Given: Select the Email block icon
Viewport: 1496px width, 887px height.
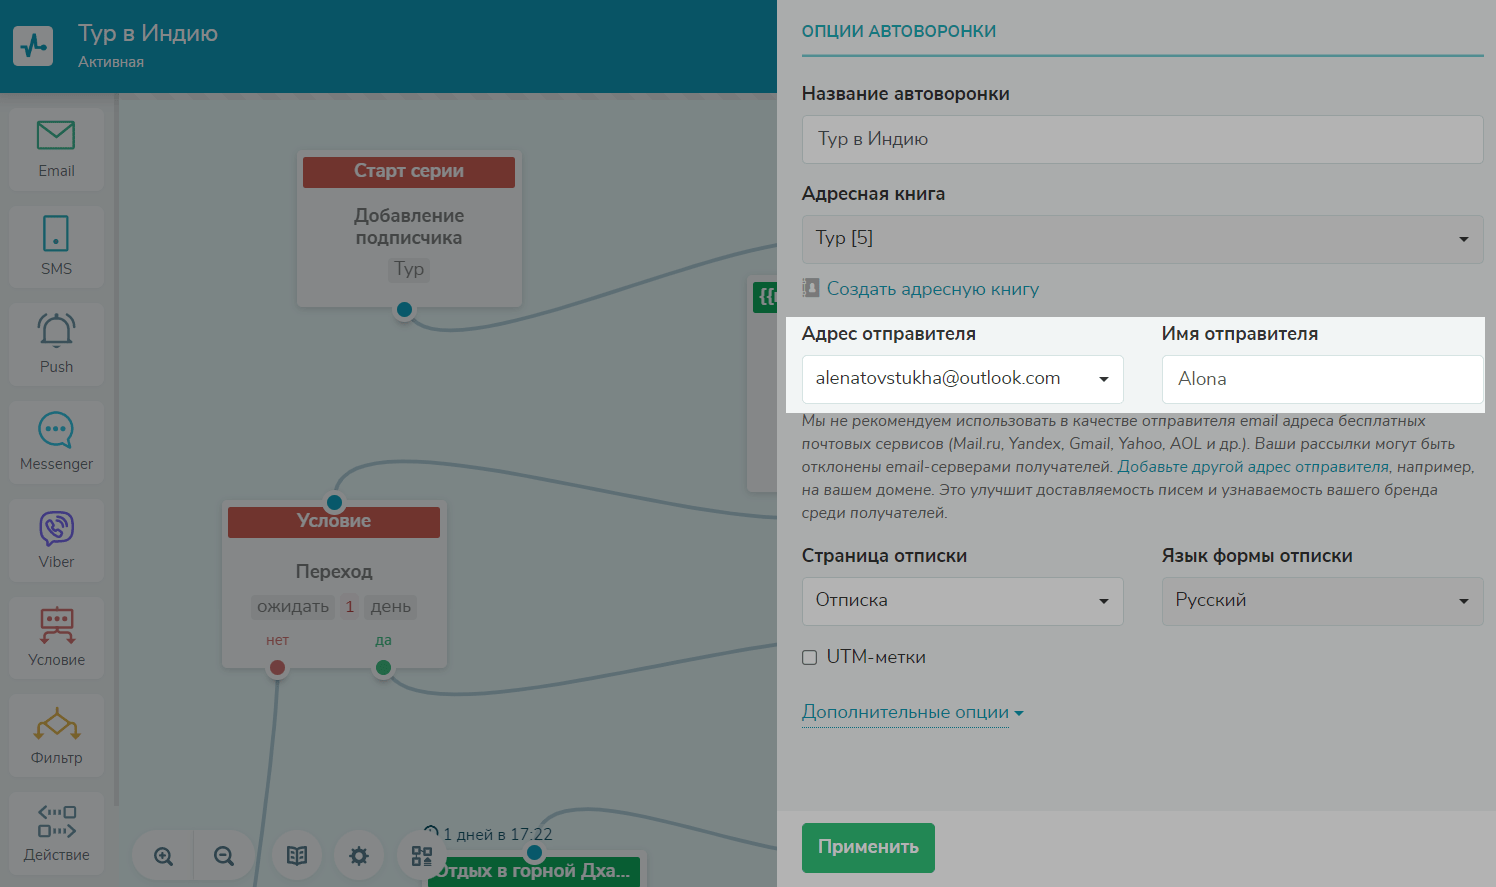Looking at the screenshot, I should click(x=56, y=148).
